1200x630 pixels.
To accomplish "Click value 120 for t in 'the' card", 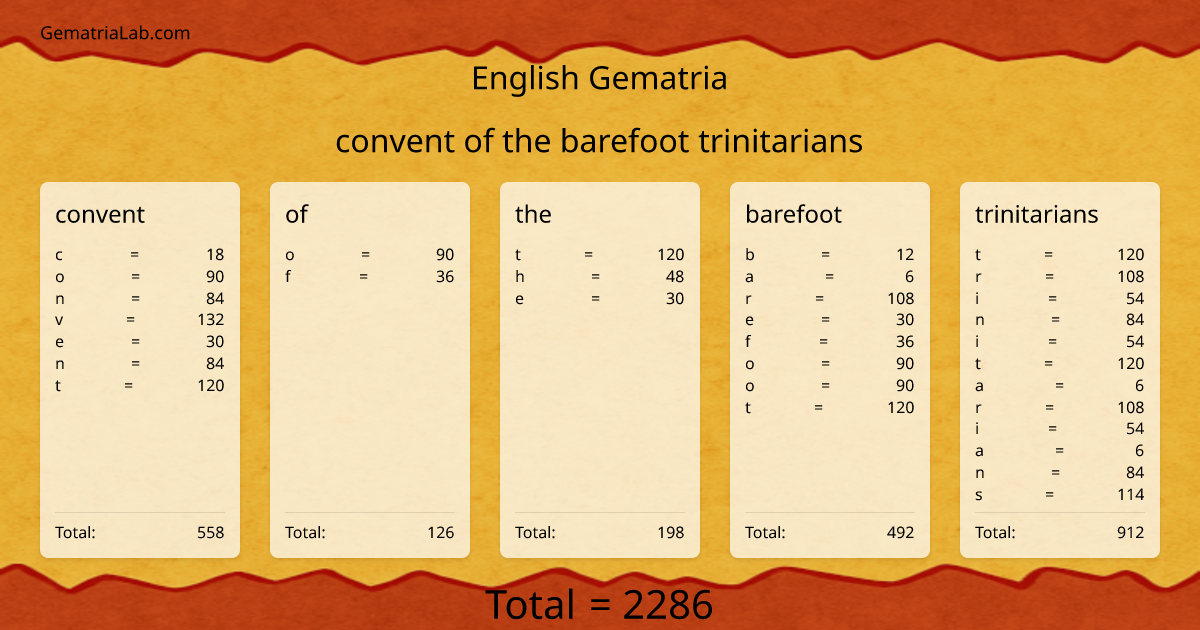I will pos(671,255).
